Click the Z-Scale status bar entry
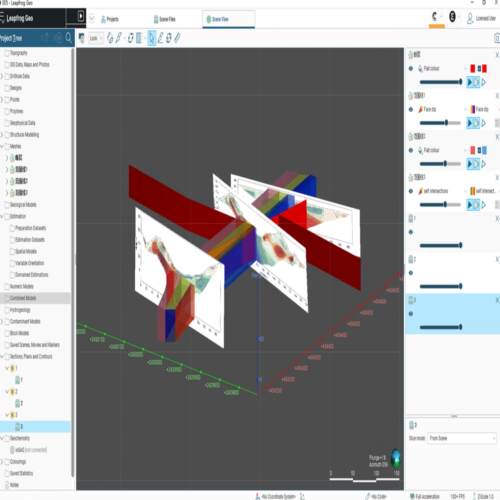This screenshot has width=500, height=500. 483,496
